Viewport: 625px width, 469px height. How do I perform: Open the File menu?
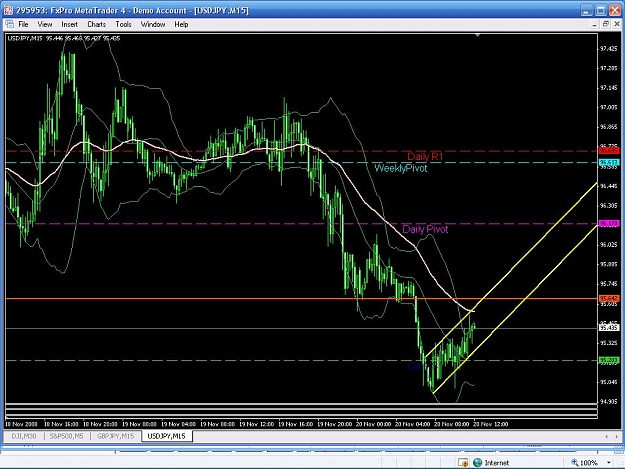click(23, 24)
